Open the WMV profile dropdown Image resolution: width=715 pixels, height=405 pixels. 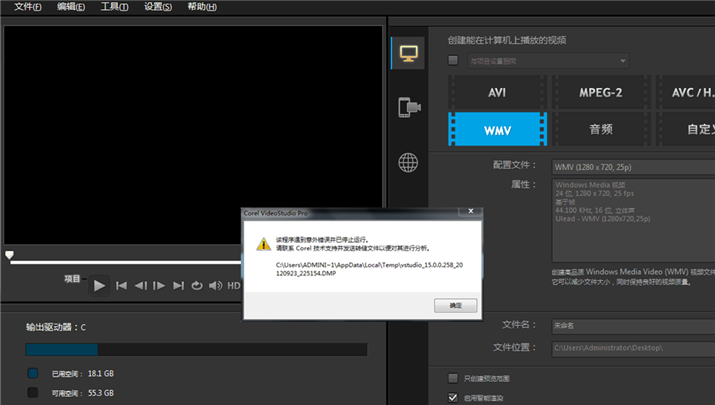[x=634, y=167]
